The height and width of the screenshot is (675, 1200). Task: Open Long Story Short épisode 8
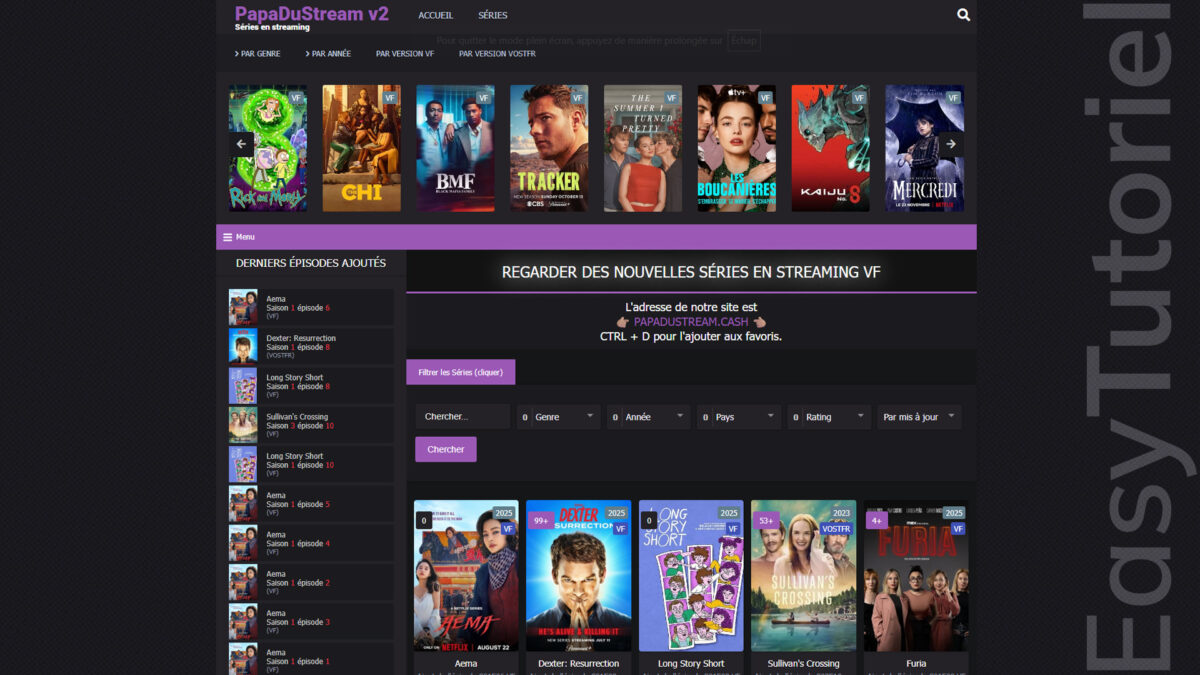(x=310, y=386)
